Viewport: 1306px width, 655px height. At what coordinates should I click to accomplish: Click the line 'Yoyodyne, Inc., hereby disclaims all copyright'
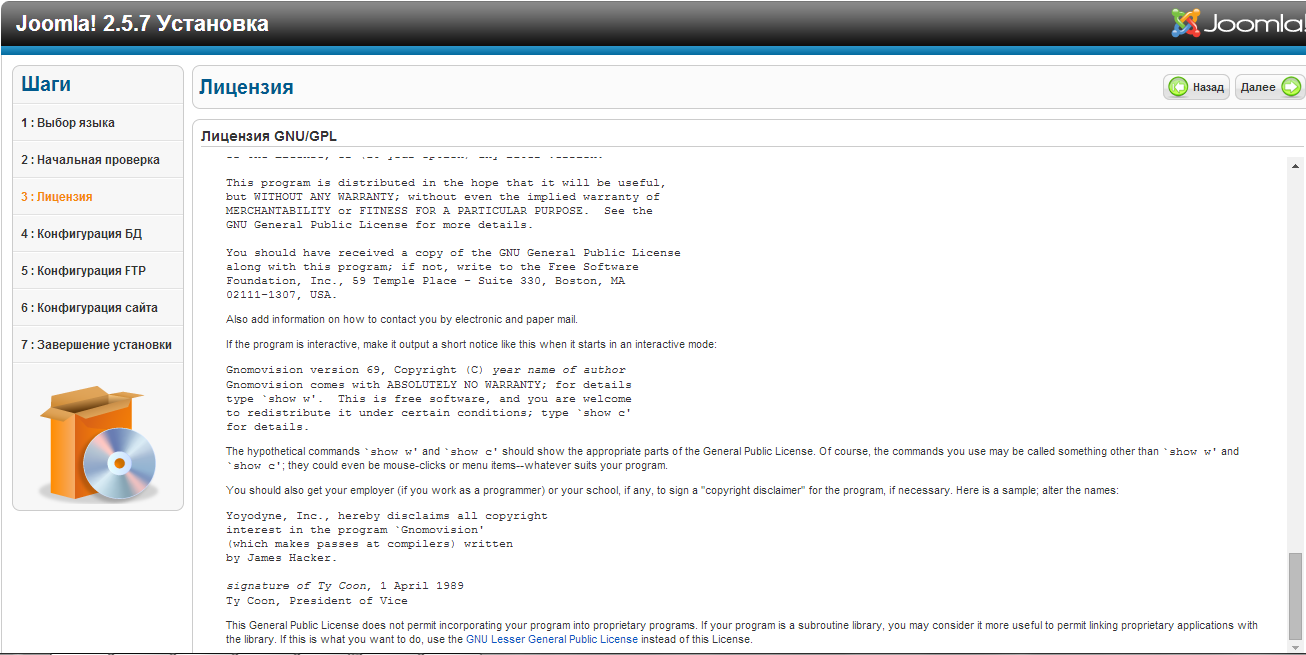387,516
